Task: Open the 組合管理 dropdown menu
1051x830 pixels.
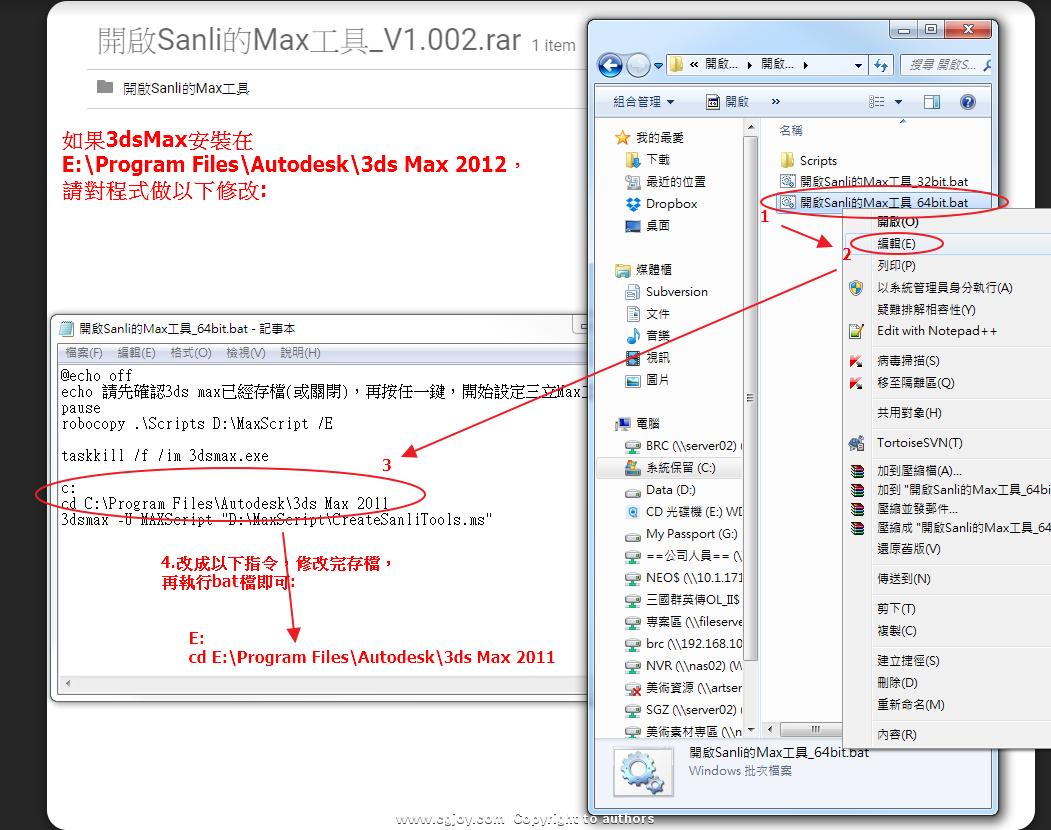Action: click(x=643, y=102)
